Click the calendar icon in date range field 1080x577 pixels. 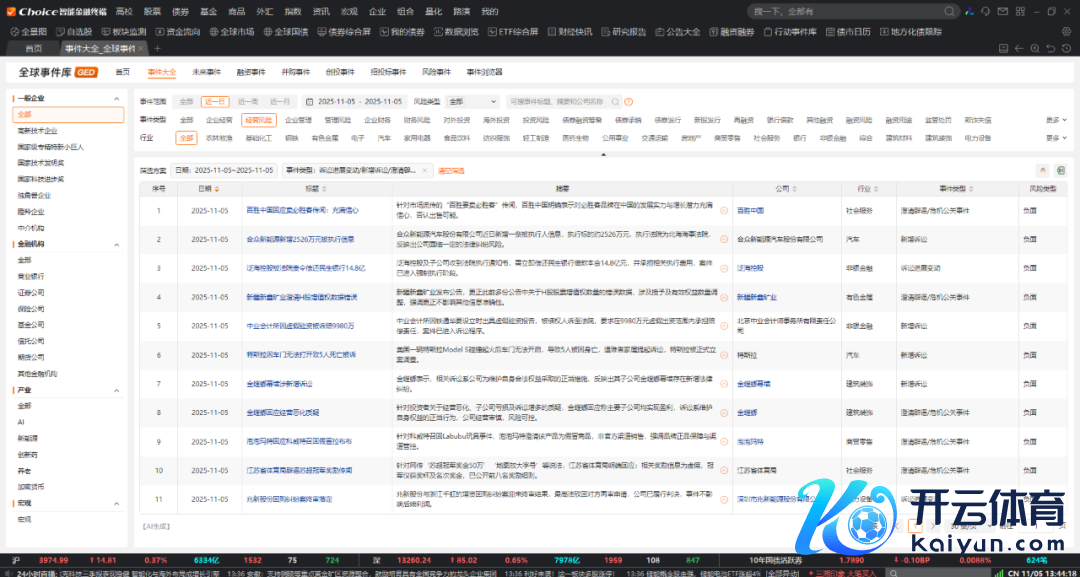click(x=309, y=101)
